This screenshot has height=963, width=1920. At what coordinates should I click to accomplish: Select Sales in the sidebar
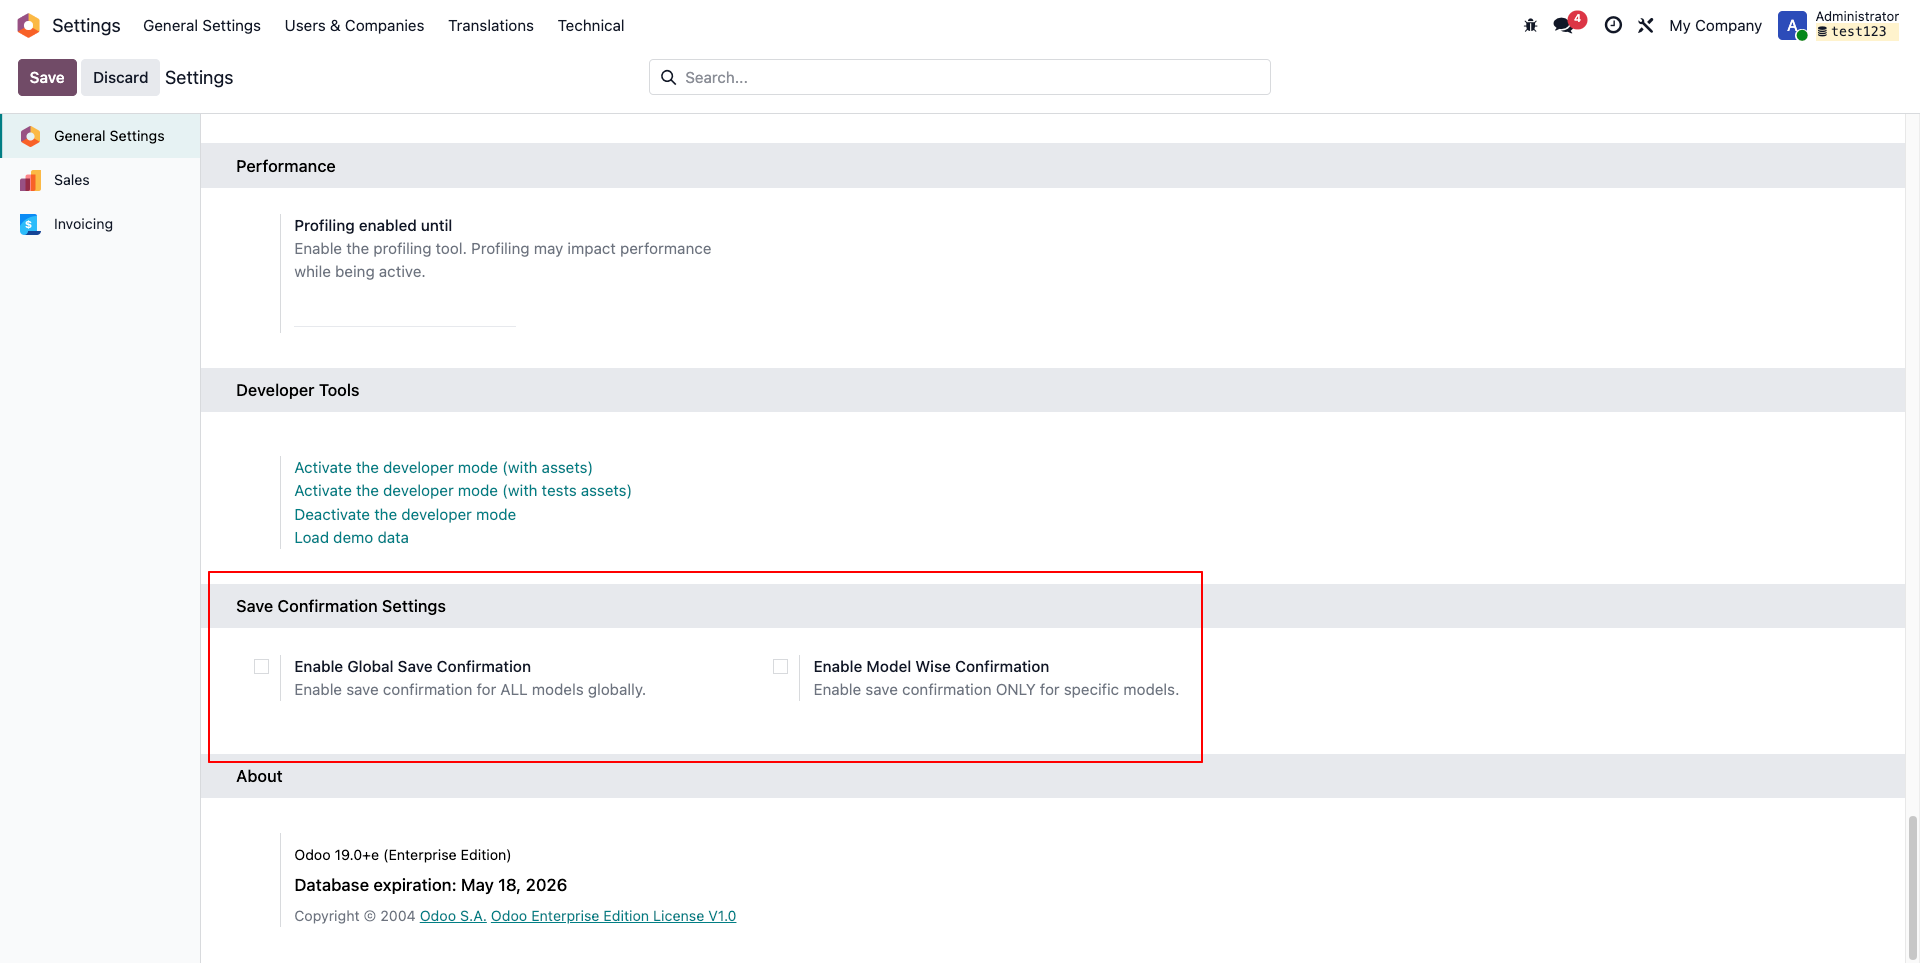coord(100,180)
